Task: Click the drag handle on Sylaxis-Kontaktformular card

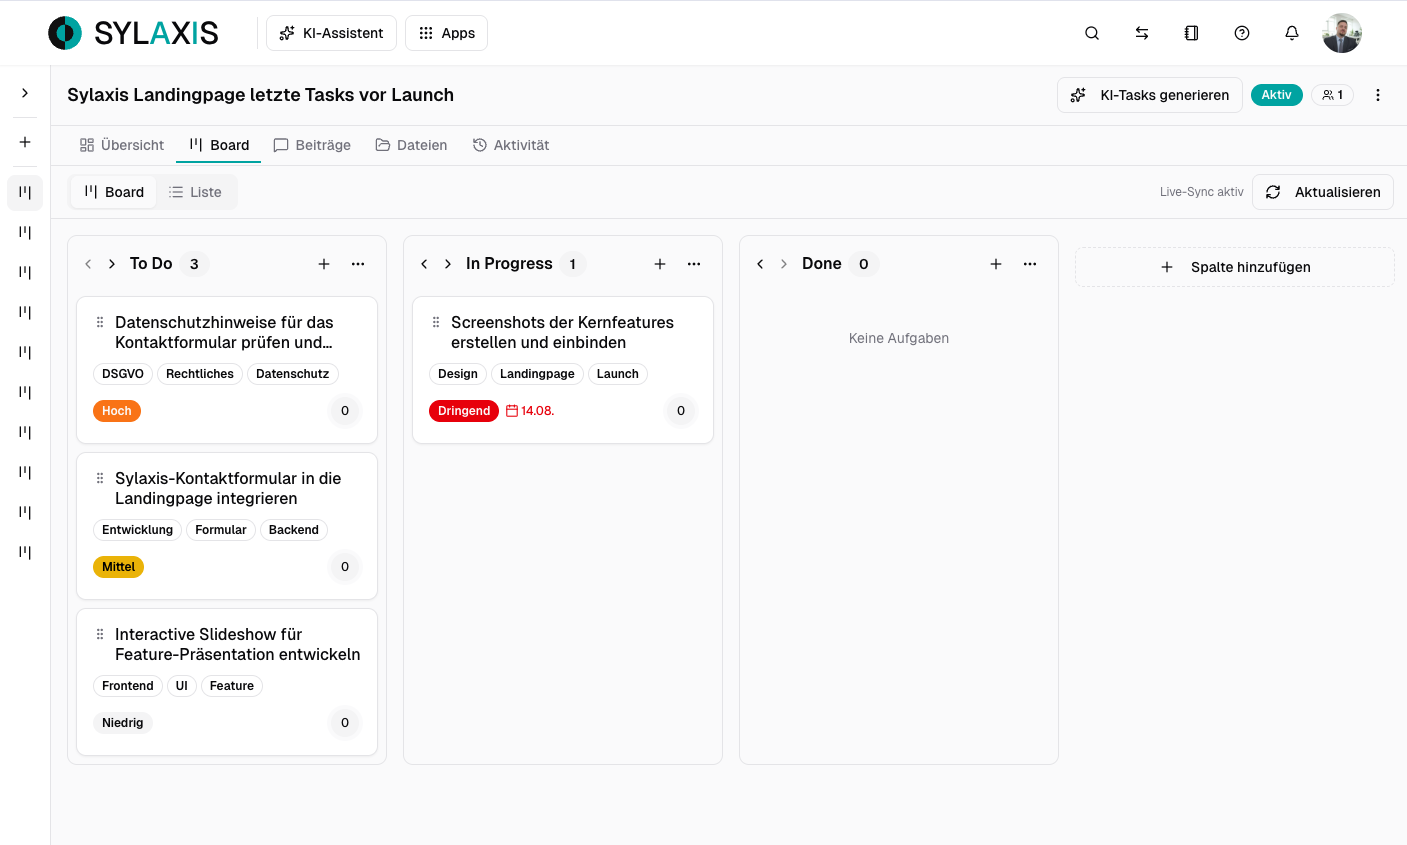Action: click(100, 478)
